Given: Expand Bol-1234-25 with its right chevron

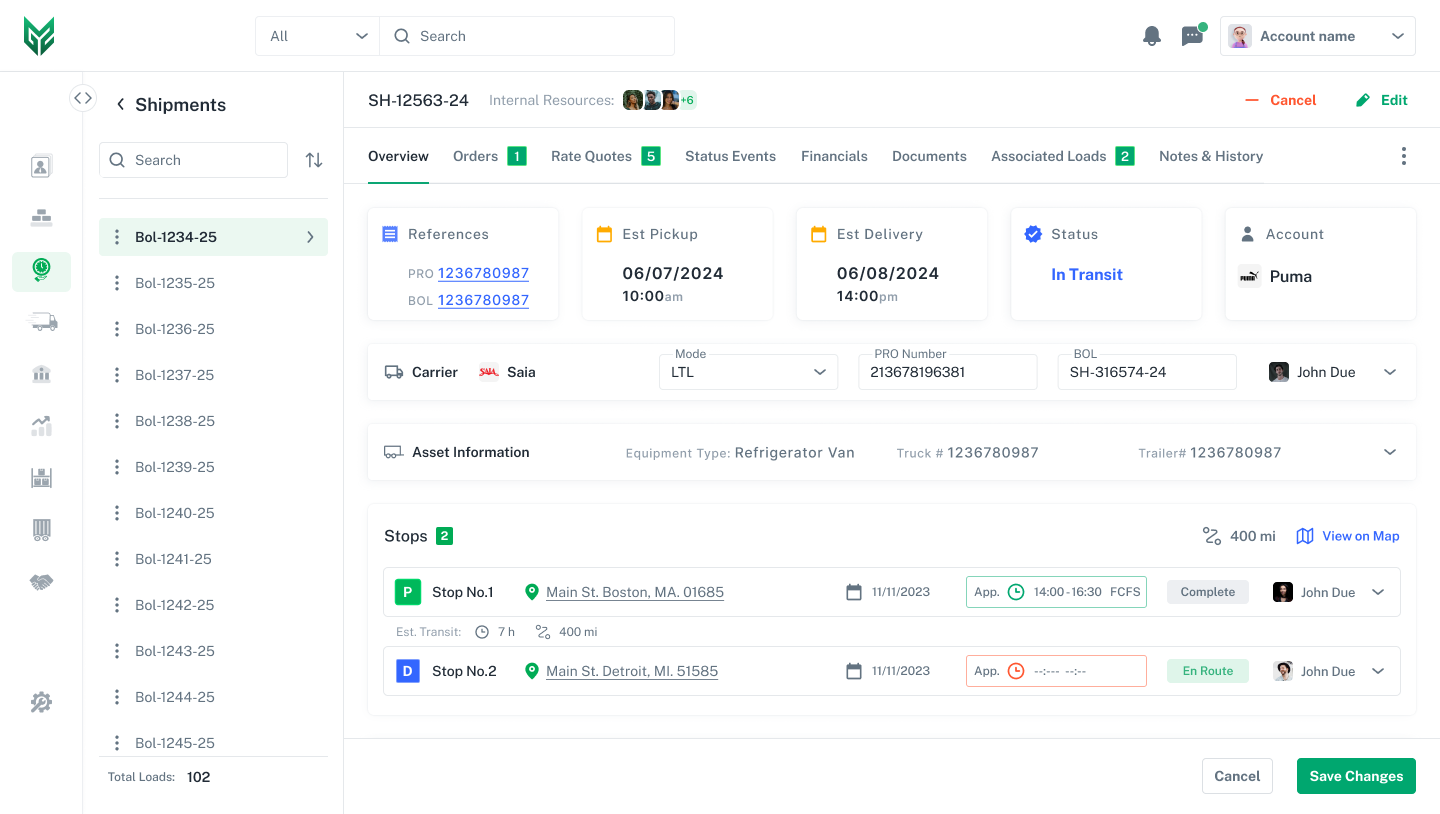Looking at the screenshot, I should [x=310, y=237].
